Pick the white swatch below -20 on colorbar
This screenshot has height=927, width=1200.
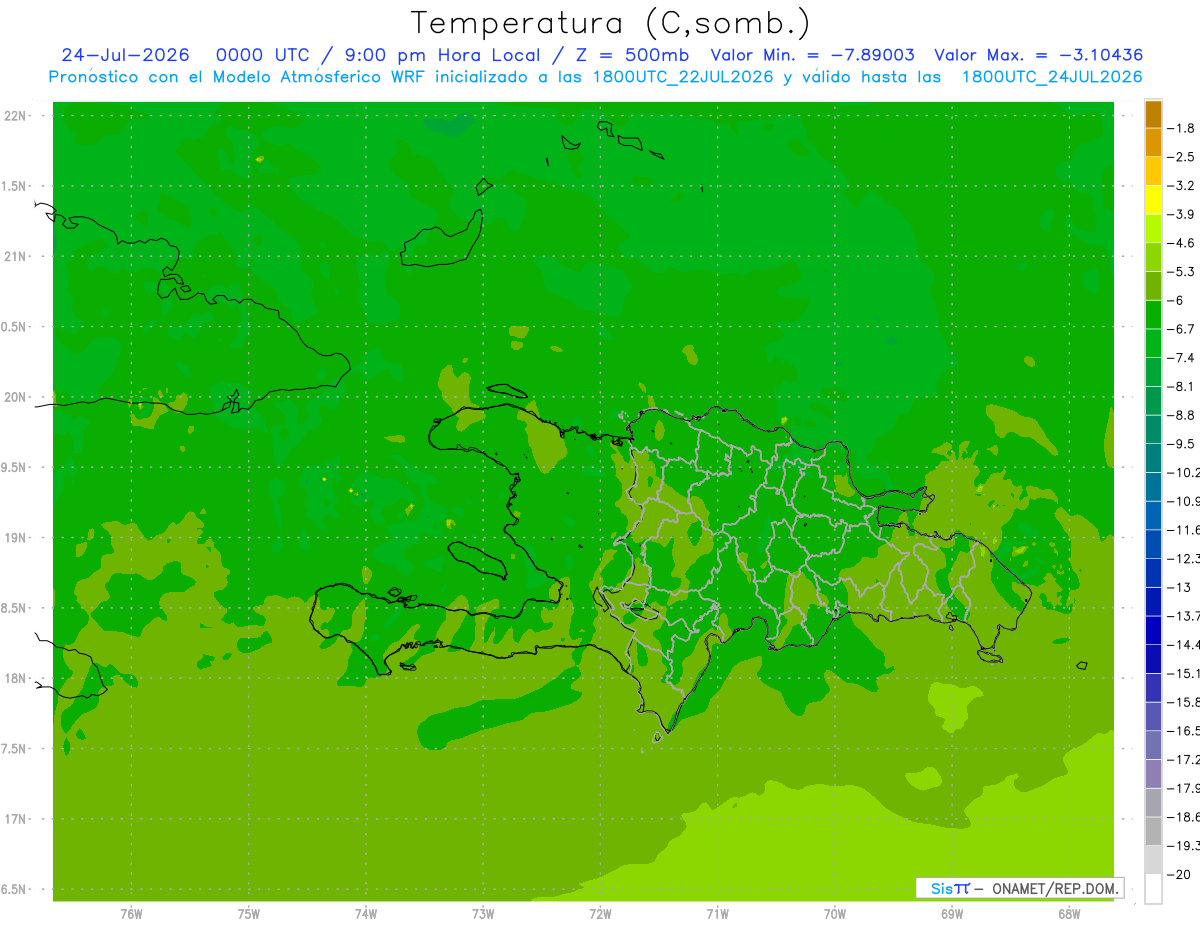click(1154, 889)
